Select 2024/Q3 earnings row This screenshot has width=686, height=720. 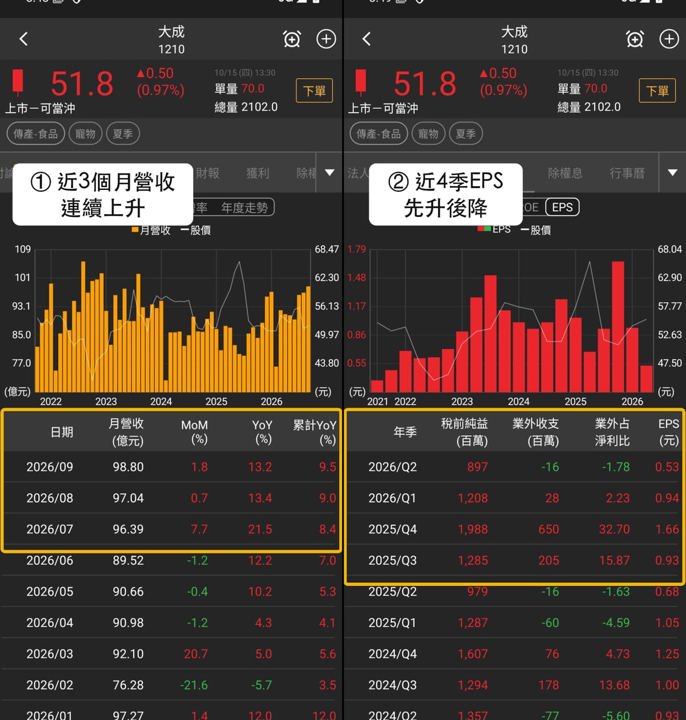(x=514, y=685)
